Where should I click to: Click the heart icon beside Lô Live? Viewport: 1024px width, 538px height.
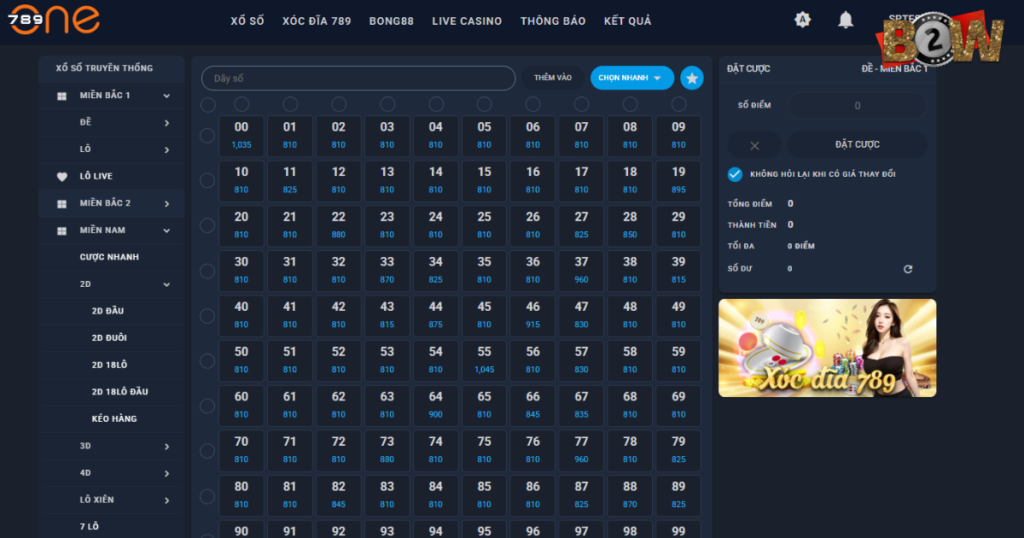[62, 176]
